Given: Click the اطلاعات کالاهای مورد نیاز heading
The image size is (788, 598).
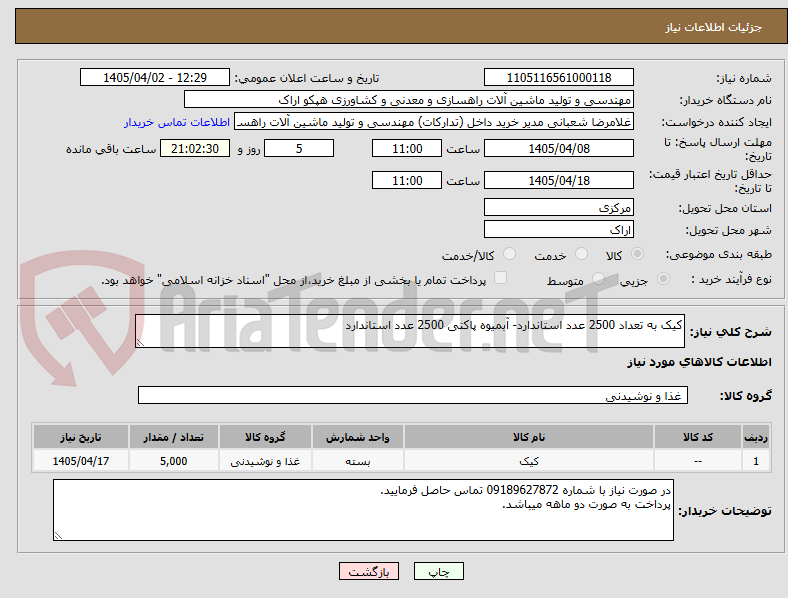Looking at the screenshot, I should click(x=699, y=362).
